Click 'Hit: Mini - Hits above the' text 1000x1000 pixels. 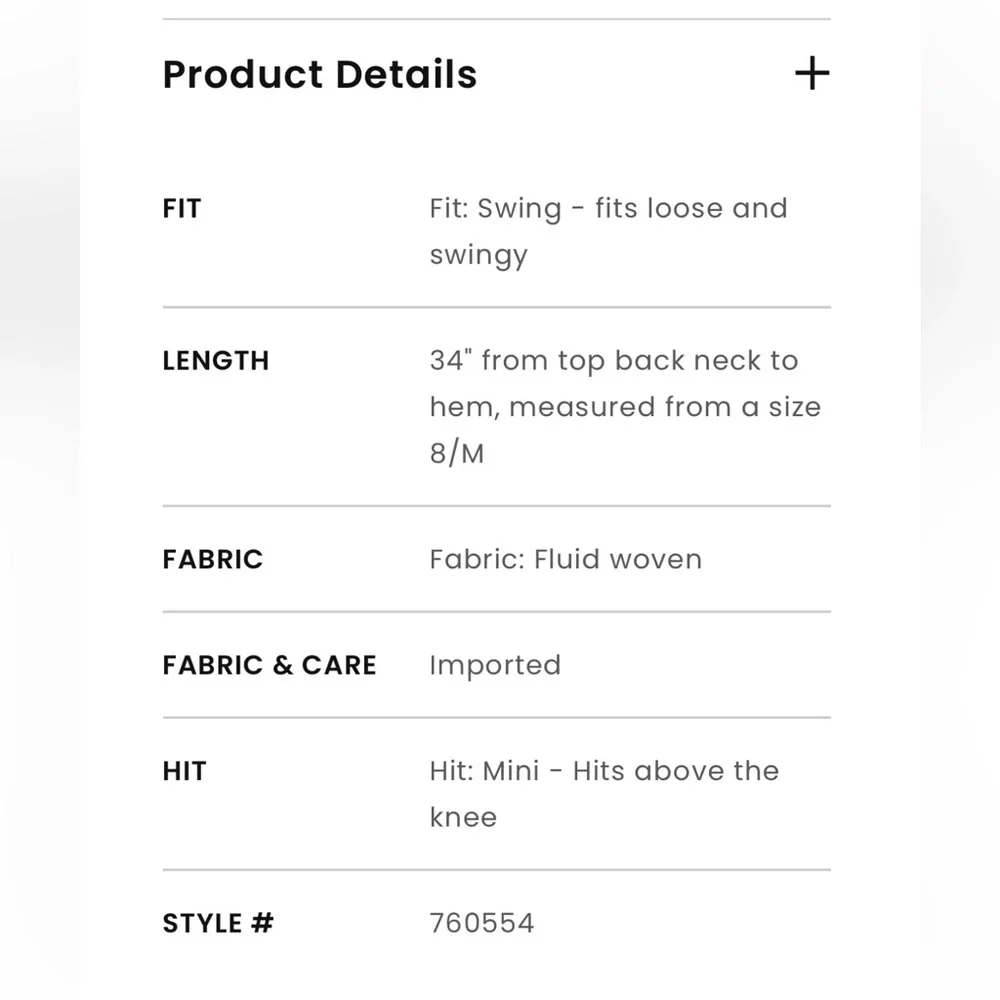tap(604, 771)
